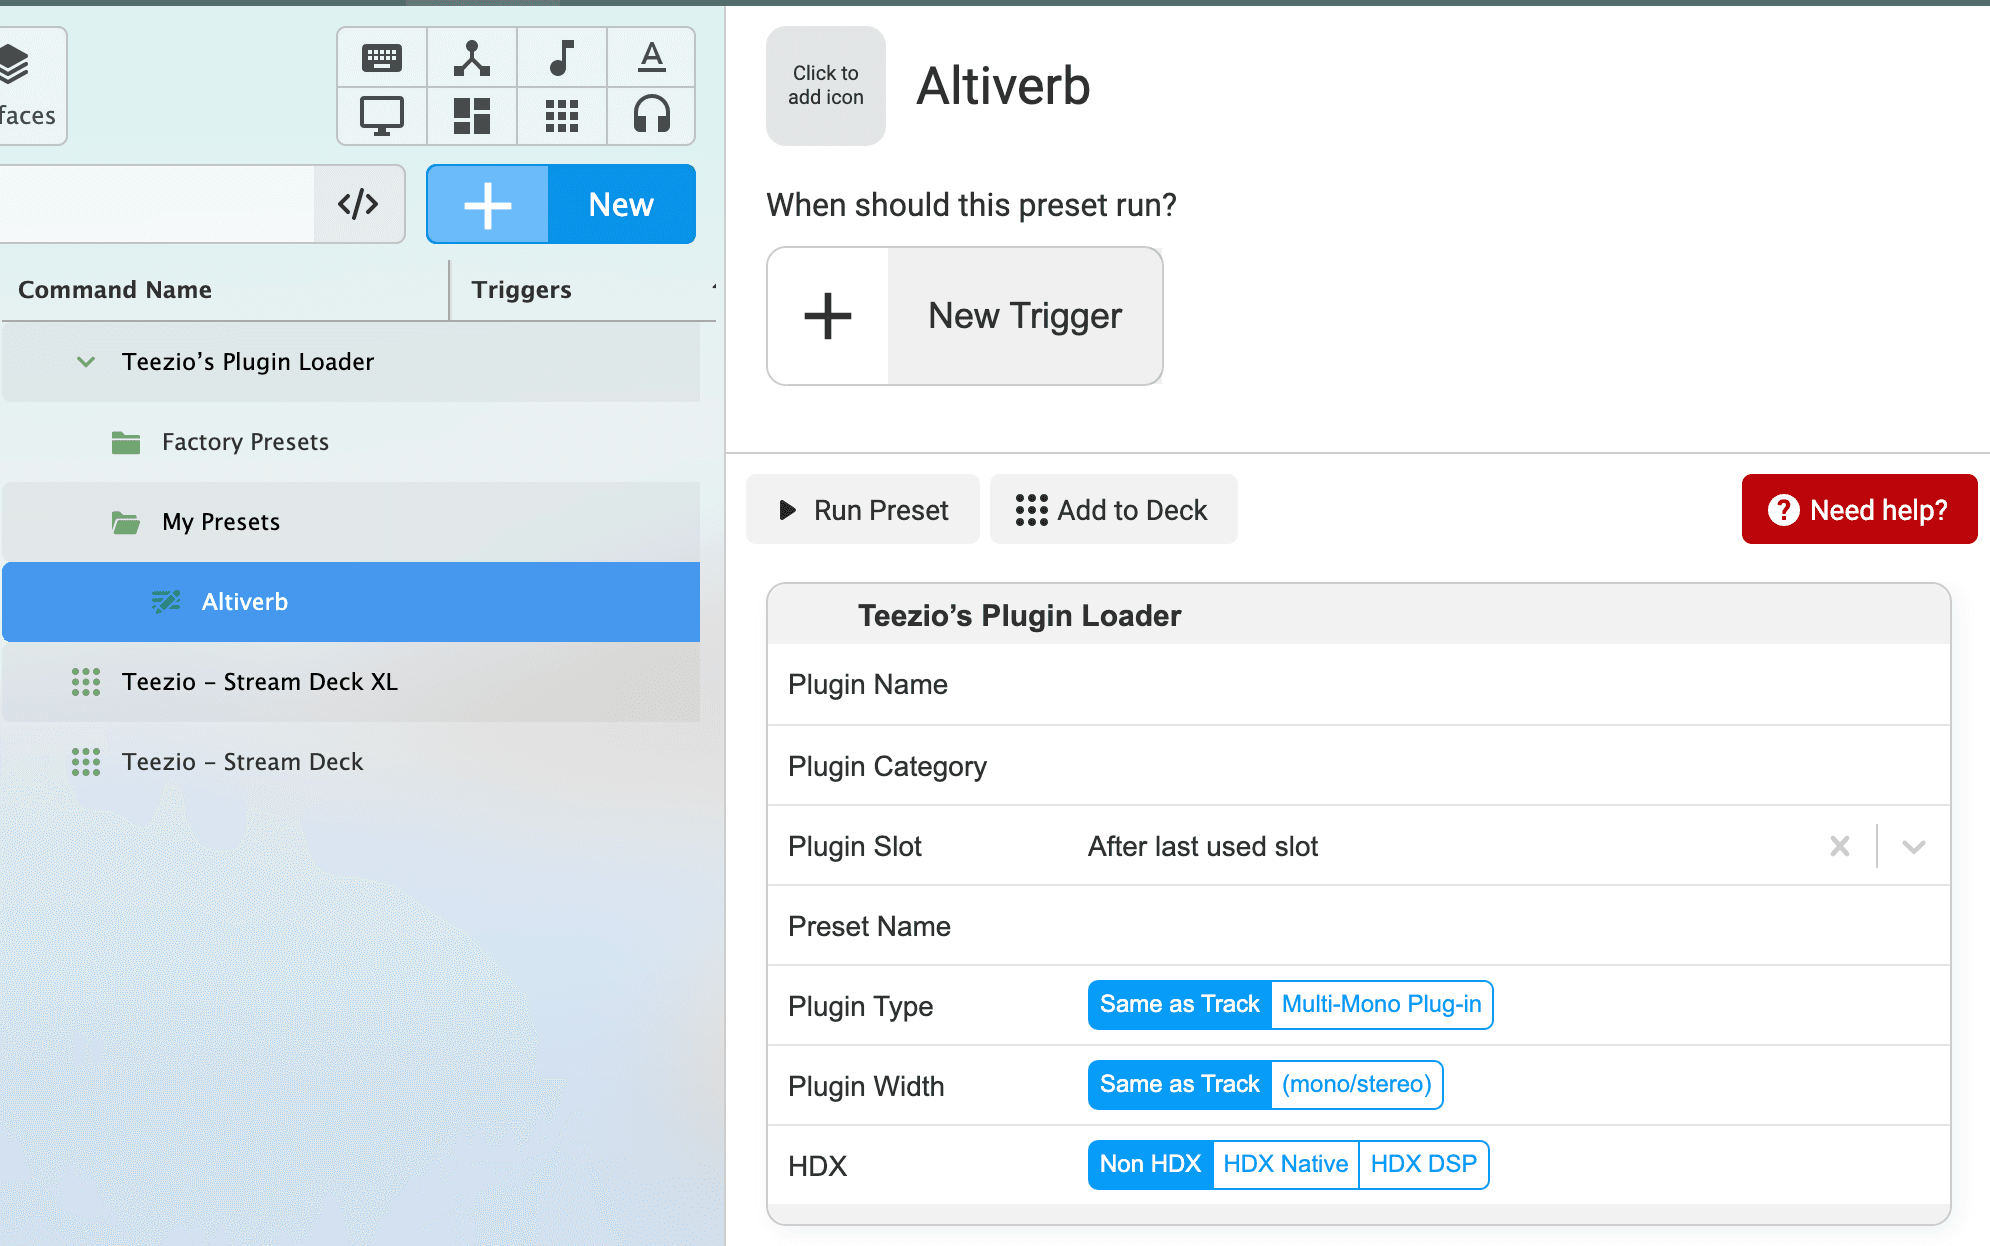Sort by Triggers column header

pyautogui.click(x=521, y=290)
